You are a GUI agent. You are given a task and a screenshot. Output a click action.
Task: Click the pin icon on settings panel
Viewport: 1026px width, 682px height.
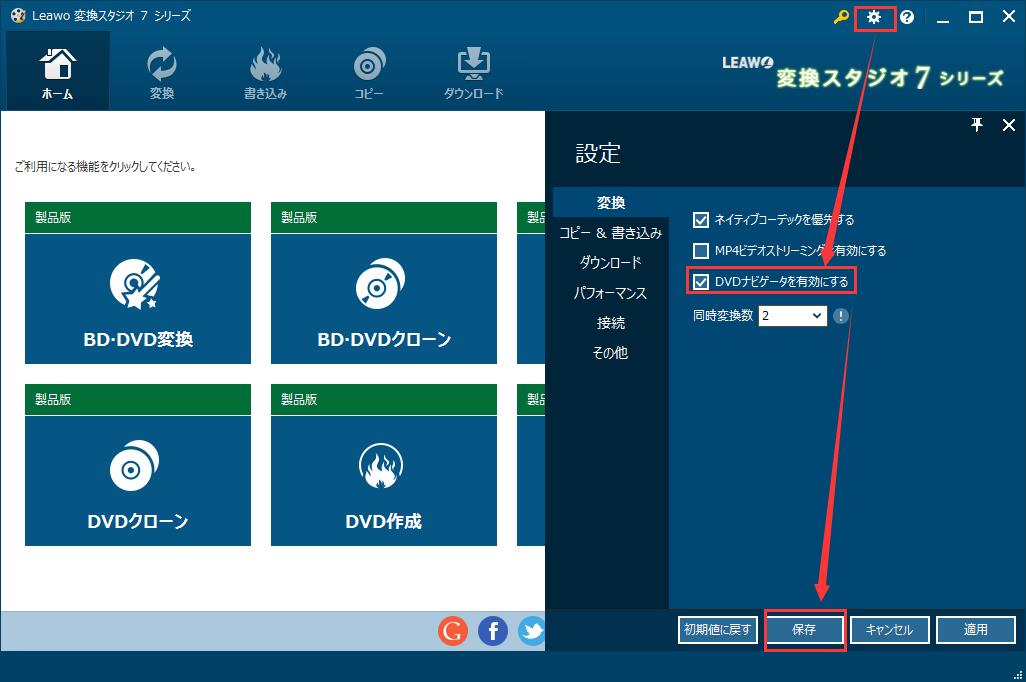tap(977, 125)
